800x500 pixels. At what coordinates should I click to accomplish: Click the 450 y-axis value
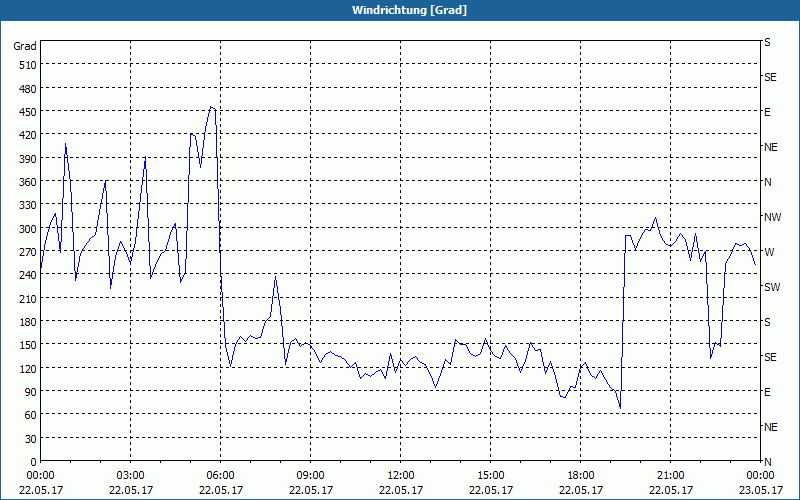coord(28,112)
